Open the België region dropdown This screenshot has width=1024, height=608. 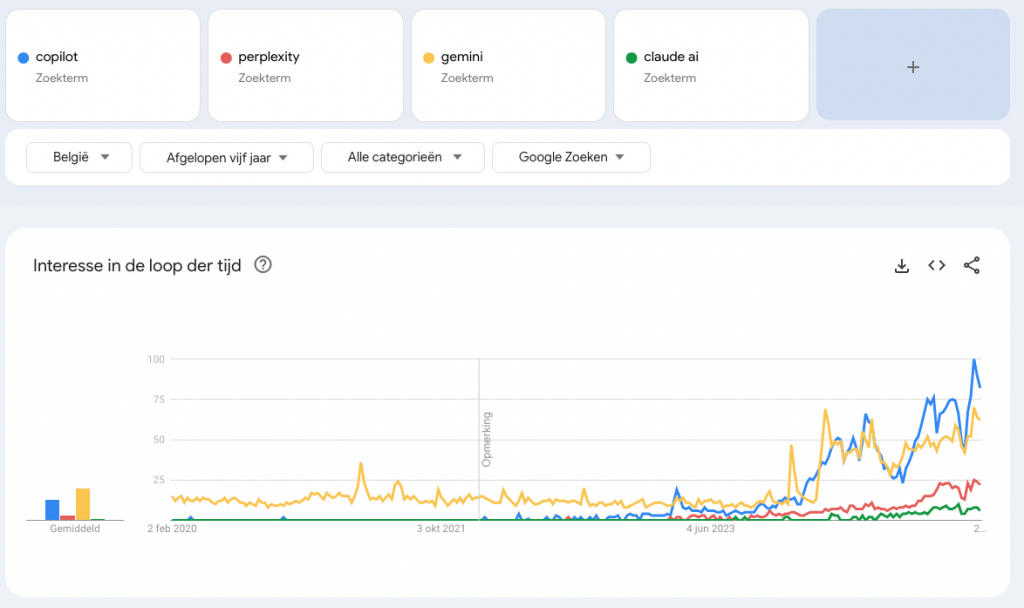click(79, 157)
